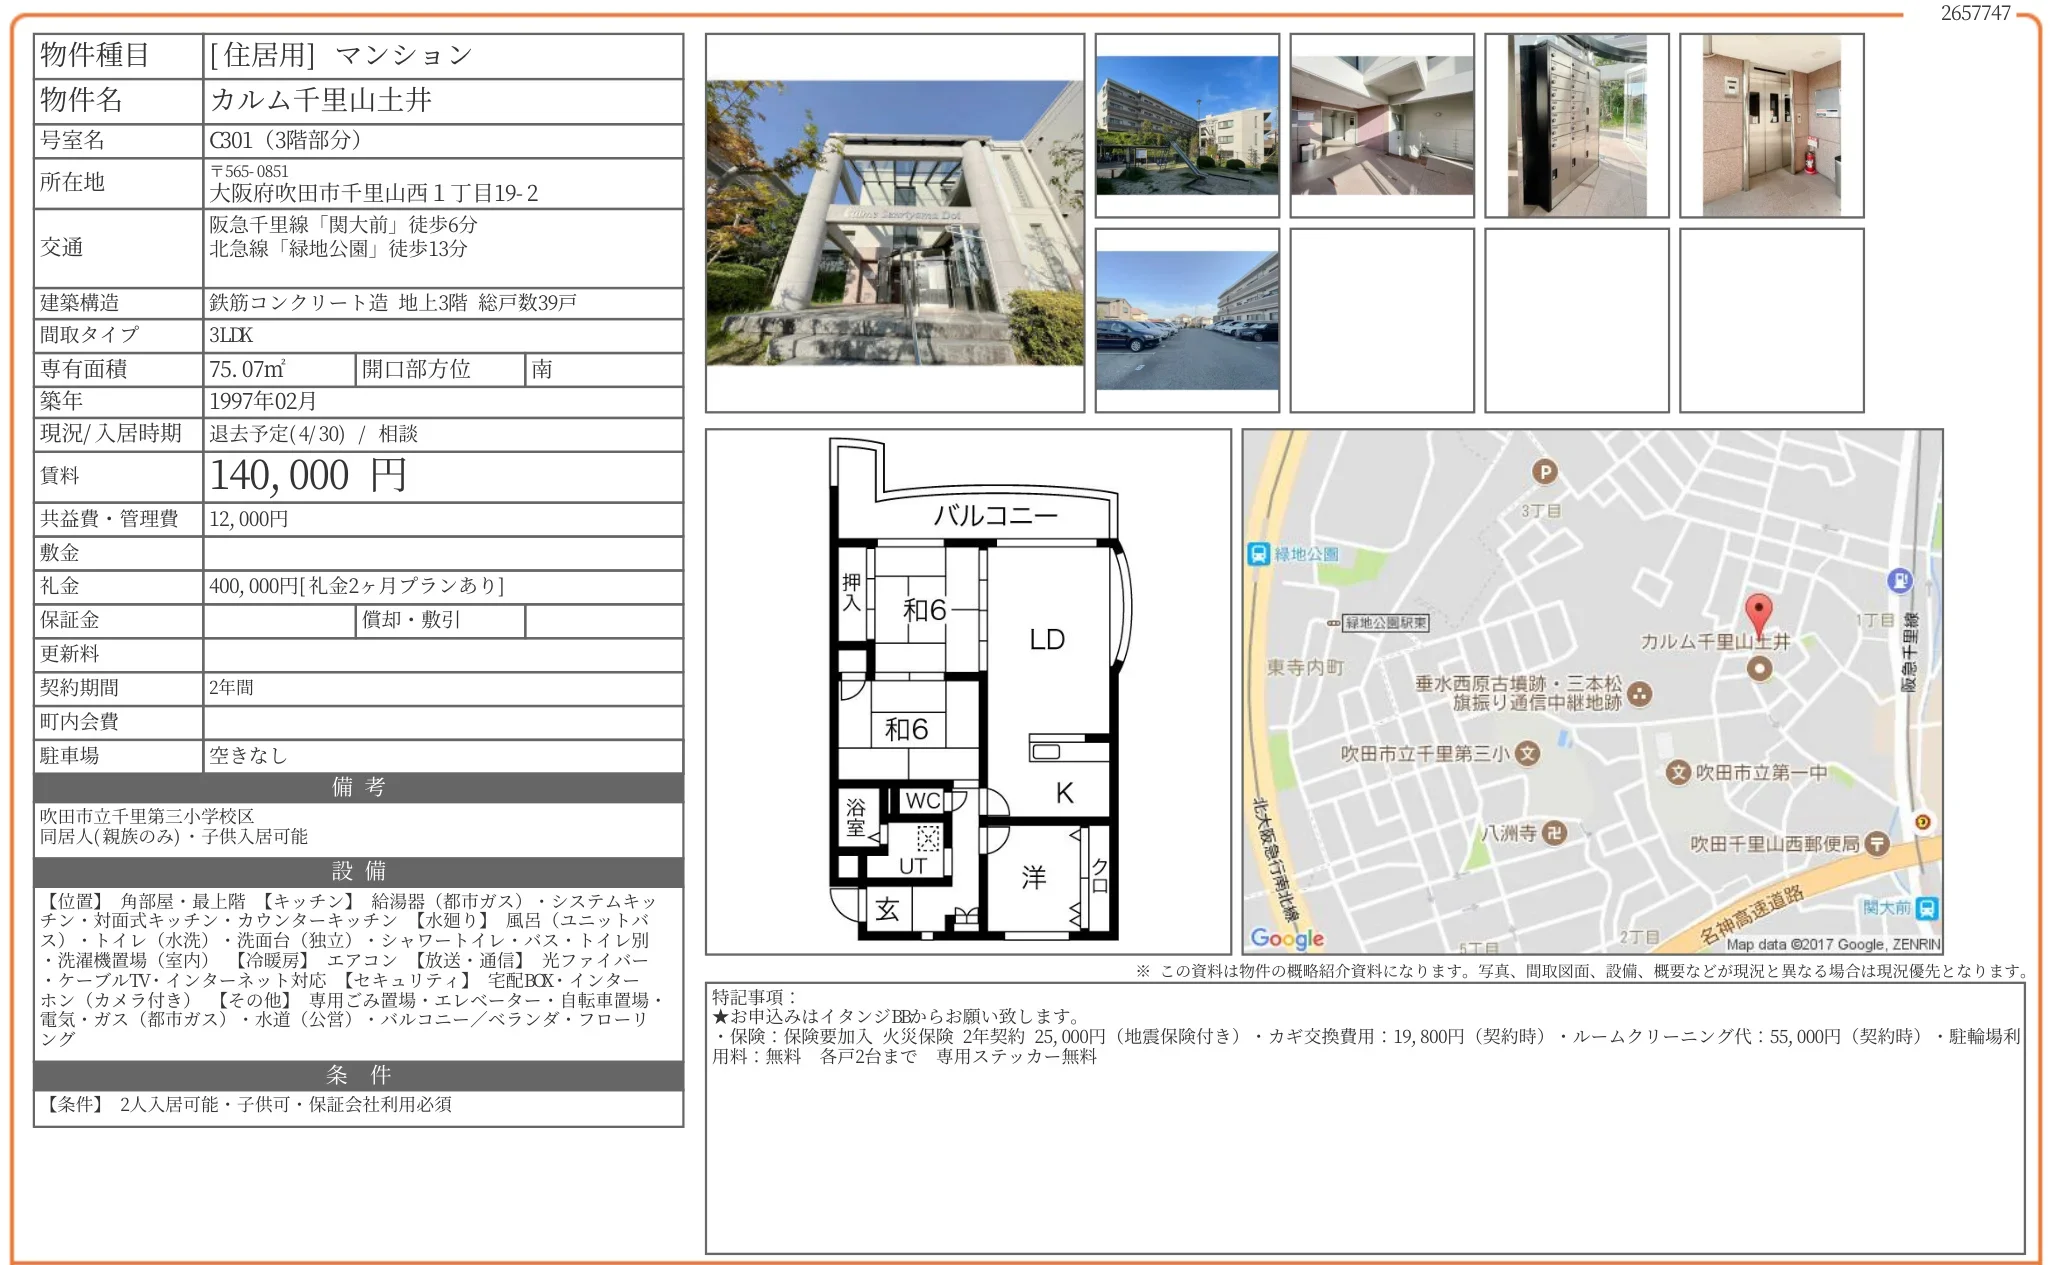Viewport: 2056px width, 1265px height.
Task: Open the building exterior with slide thumbnail
Action: [x=1187, y=125]
